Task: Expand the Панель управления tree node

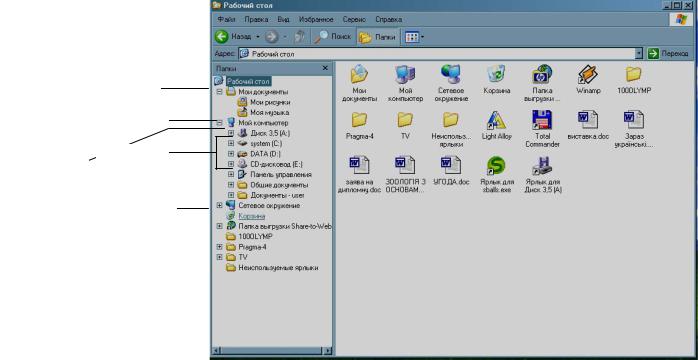Action: point(231,174)
